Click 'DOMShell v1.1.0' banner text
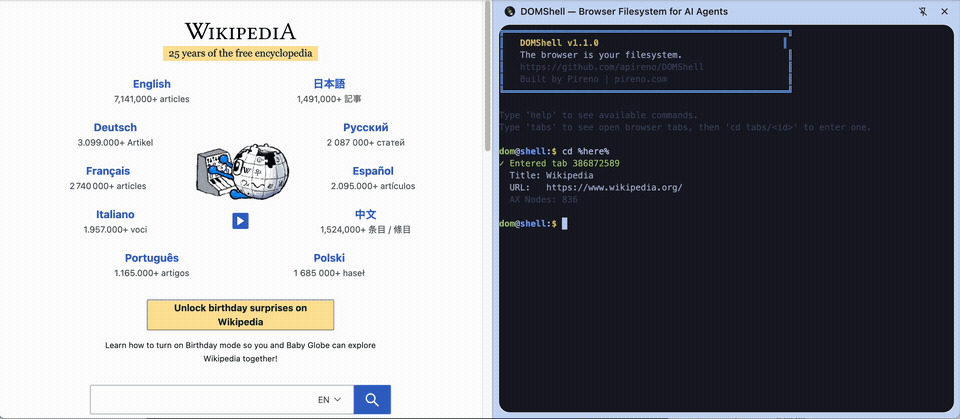This screenshot has width=960, height=419. pyautogui.click(x=559, y=43)
